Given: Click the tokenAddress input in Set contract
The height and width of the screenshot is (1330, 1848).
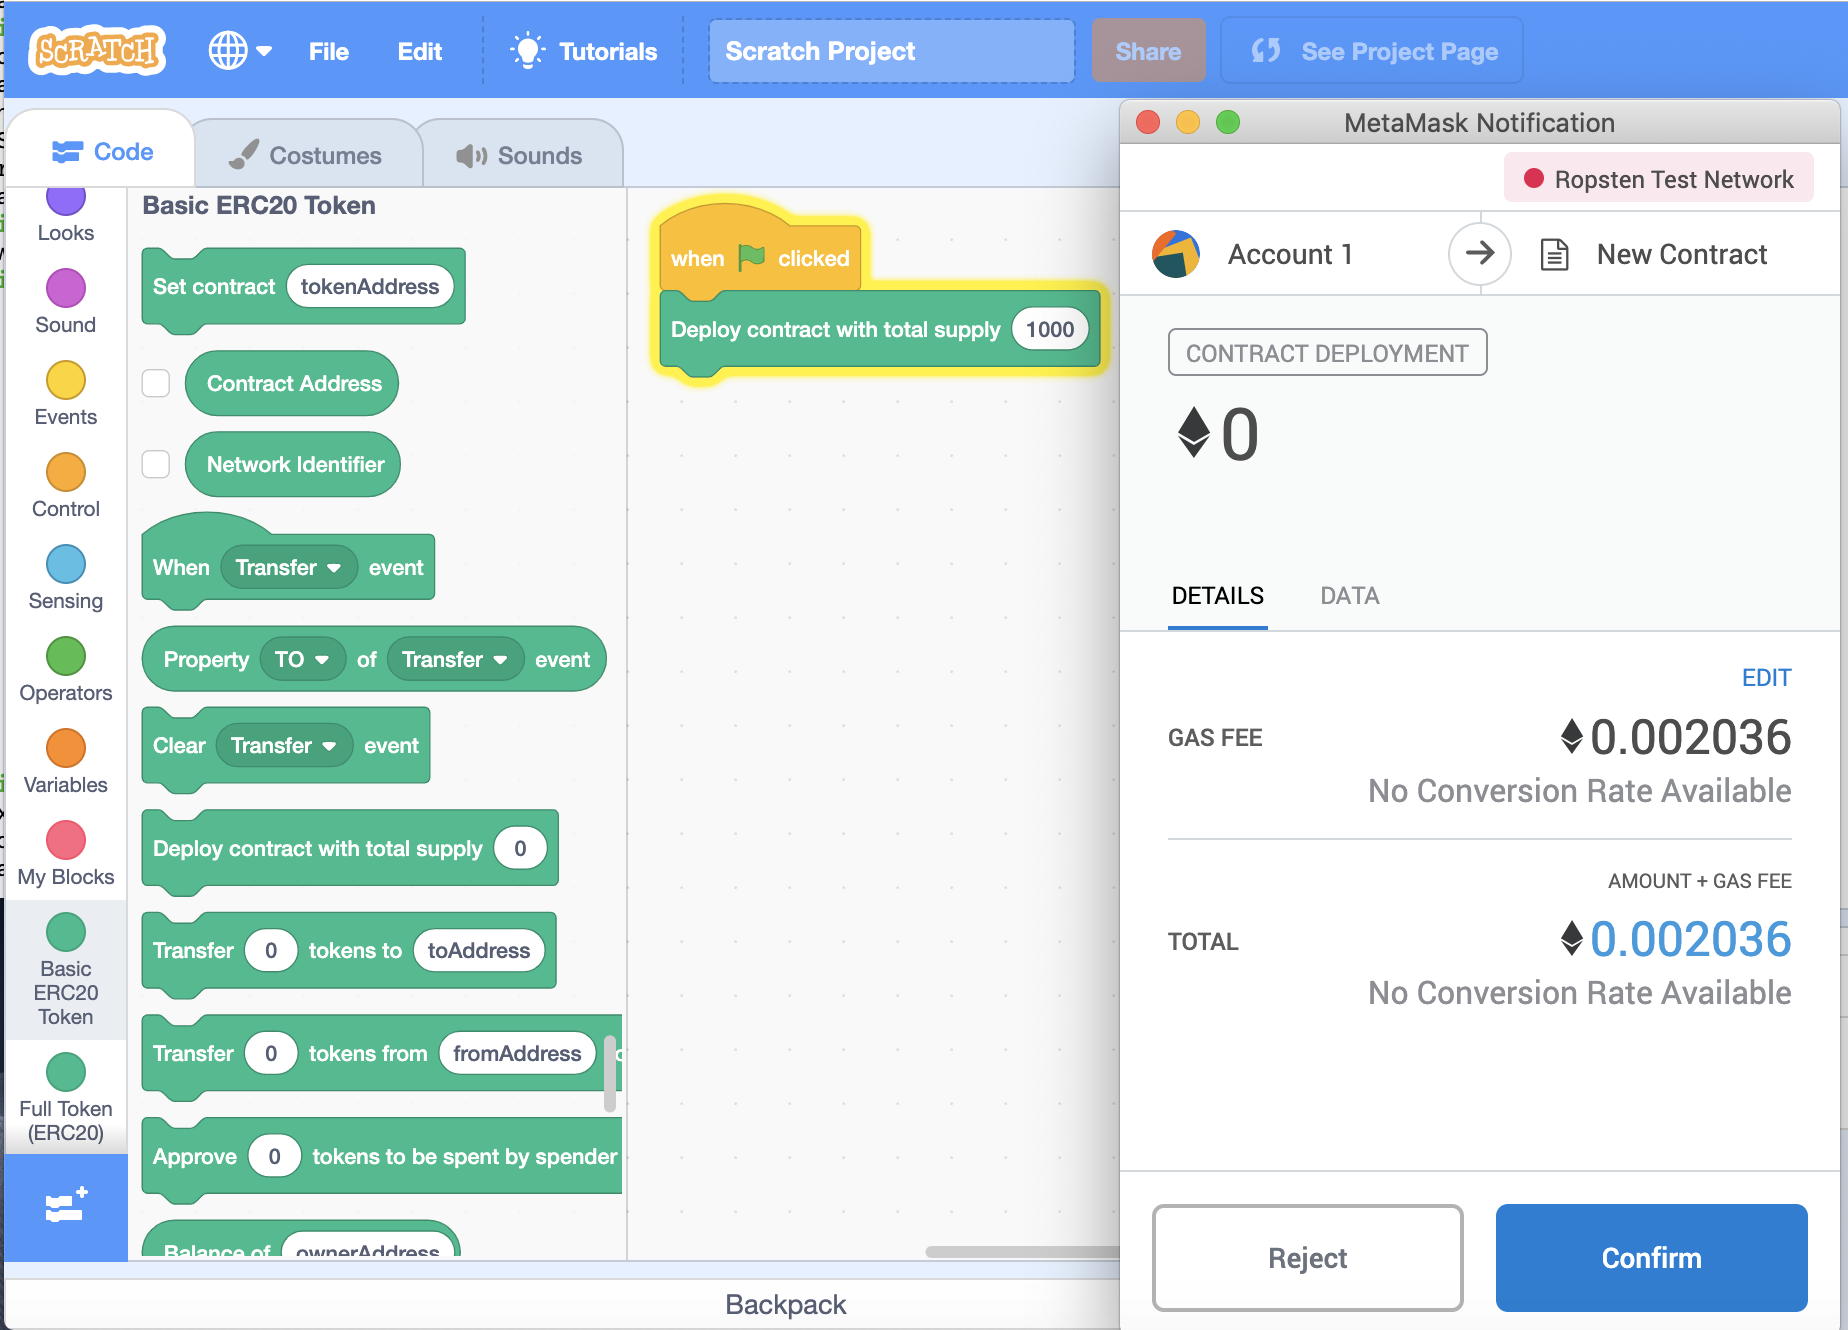Looking at the screenshot, I should (x=370, y=286).
